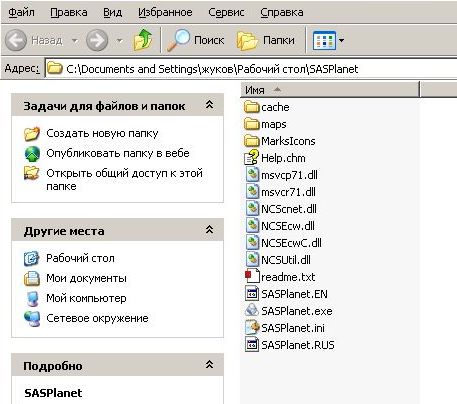Collapse the Другие места panel
The height and width of the screenshot is (404, 457).
pos(209,229)
